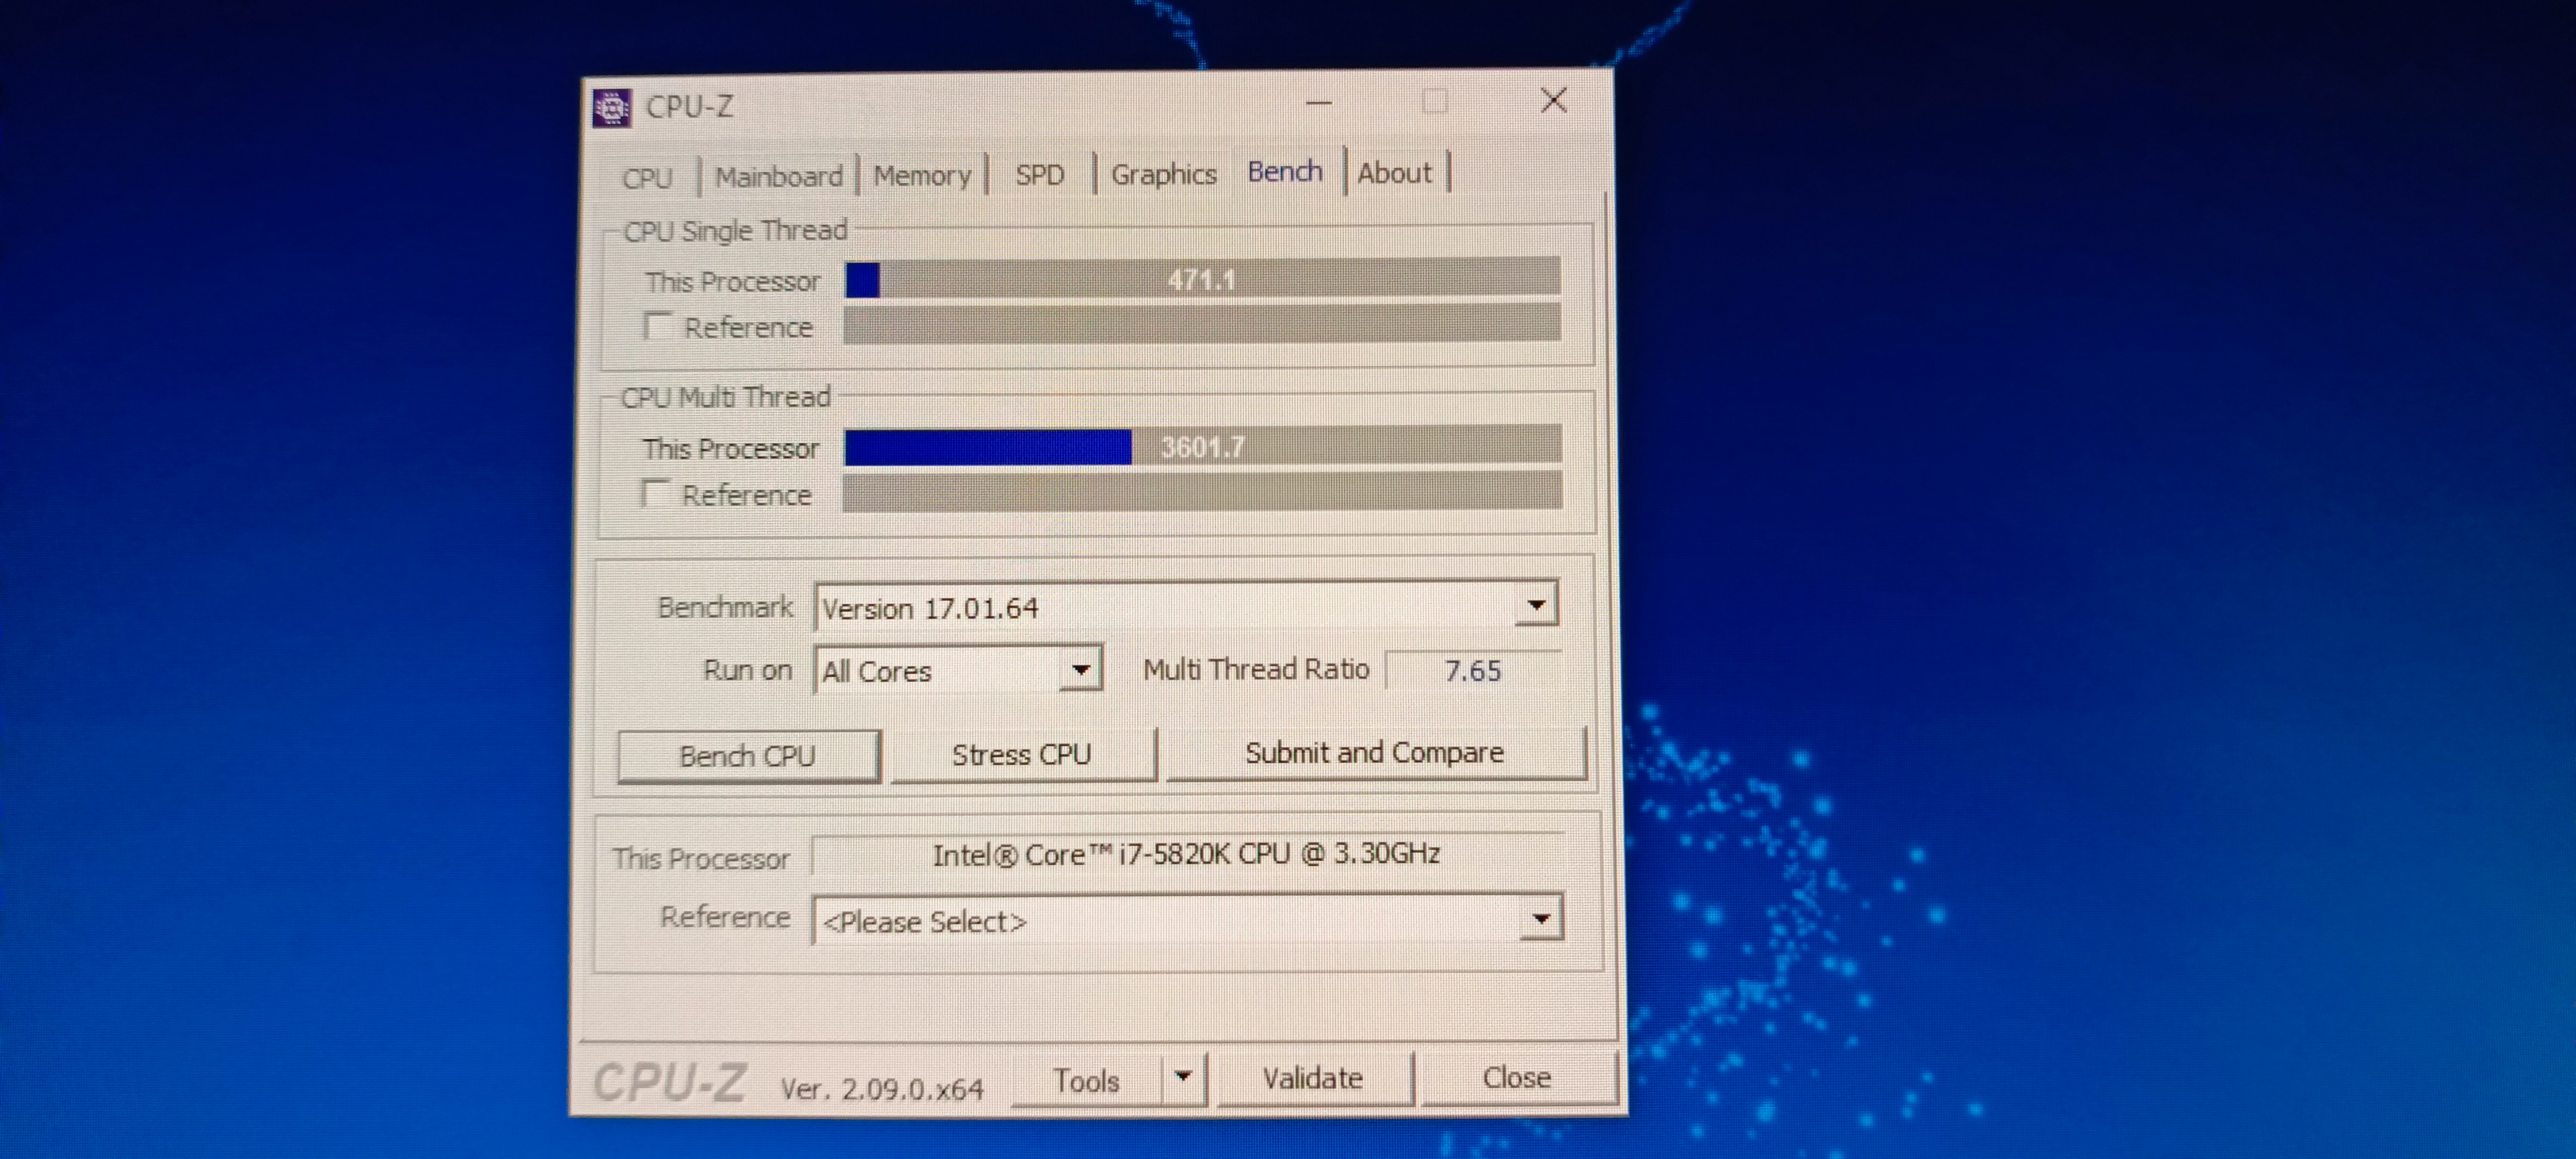Switch to the CPU tab
Viewport: 2576px width, 1159px height.
point(647,178)
